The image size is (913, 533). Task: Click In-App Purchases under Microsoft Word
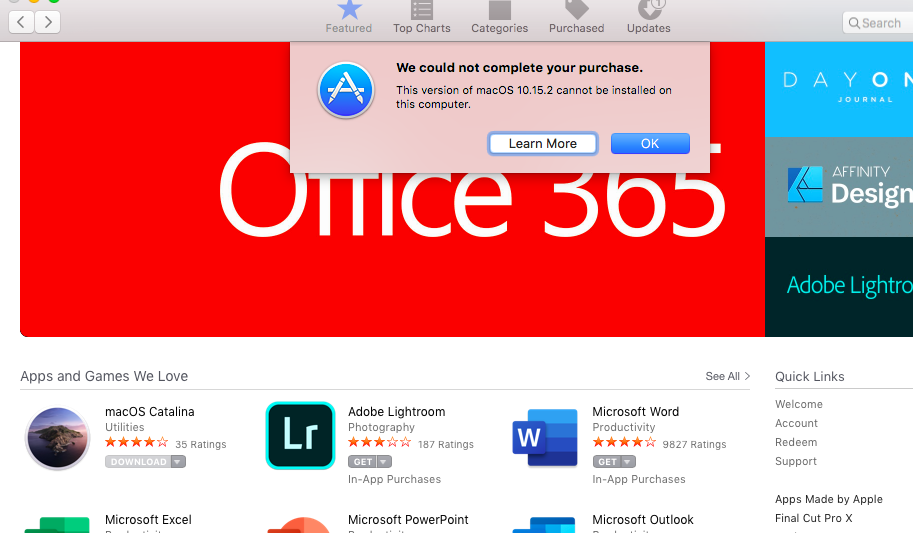pos(639,479)
